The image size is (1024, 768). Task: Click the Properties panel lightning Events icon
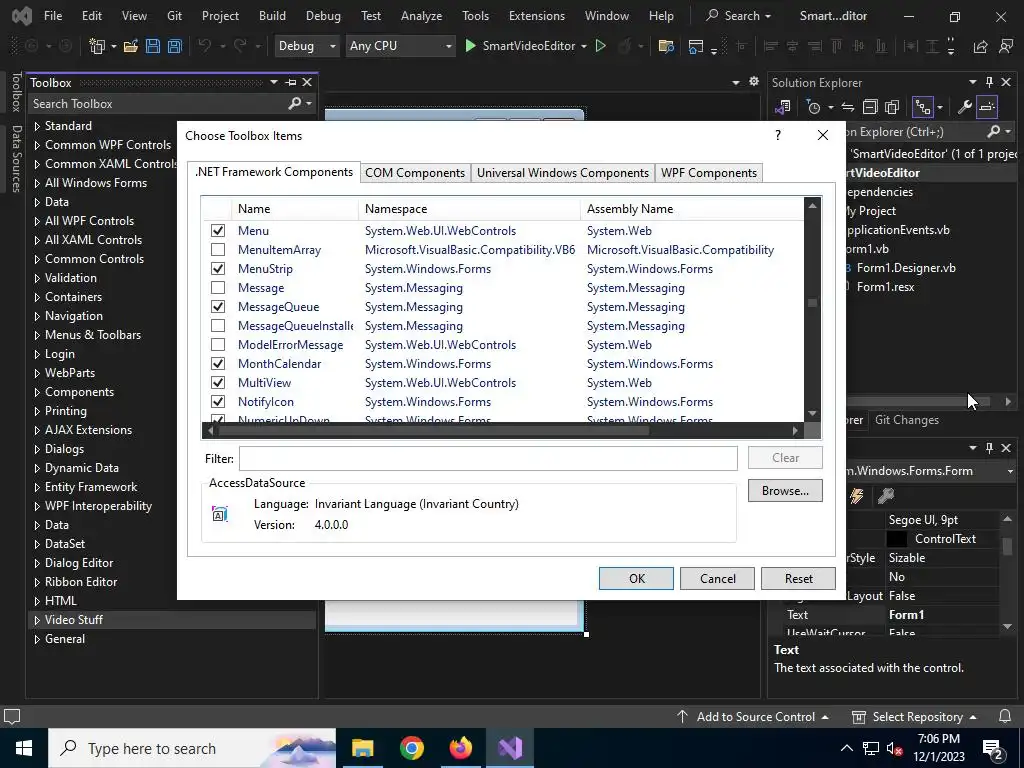coord(857,496)
